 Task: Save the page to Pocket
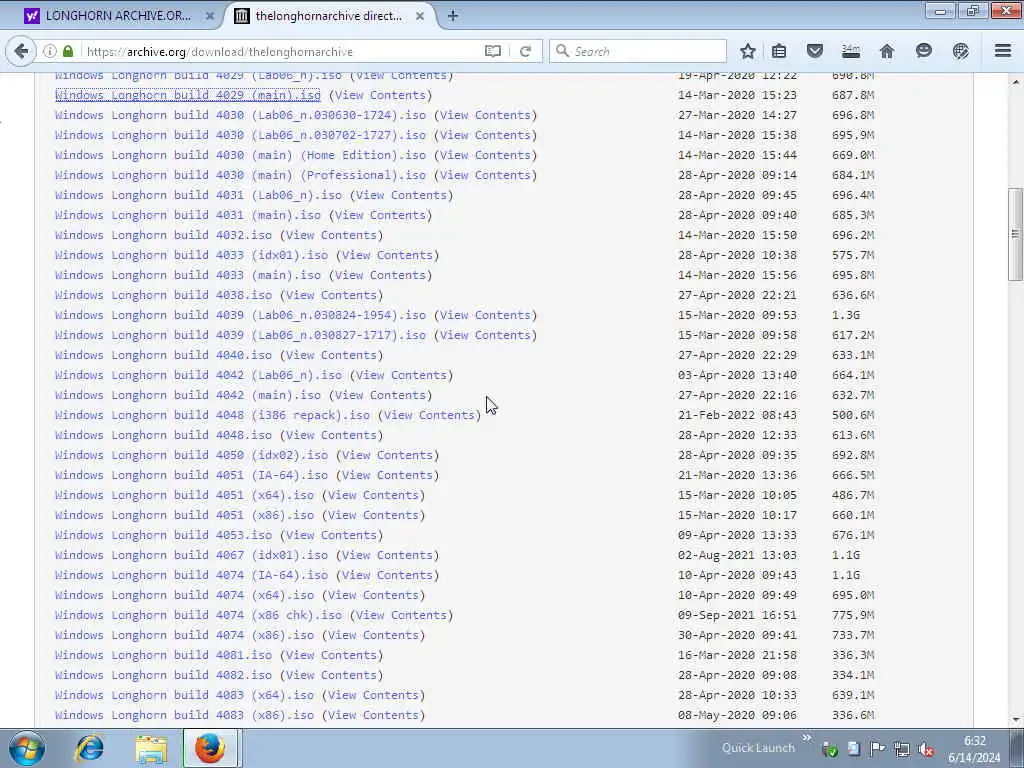(x=814, y=51)
